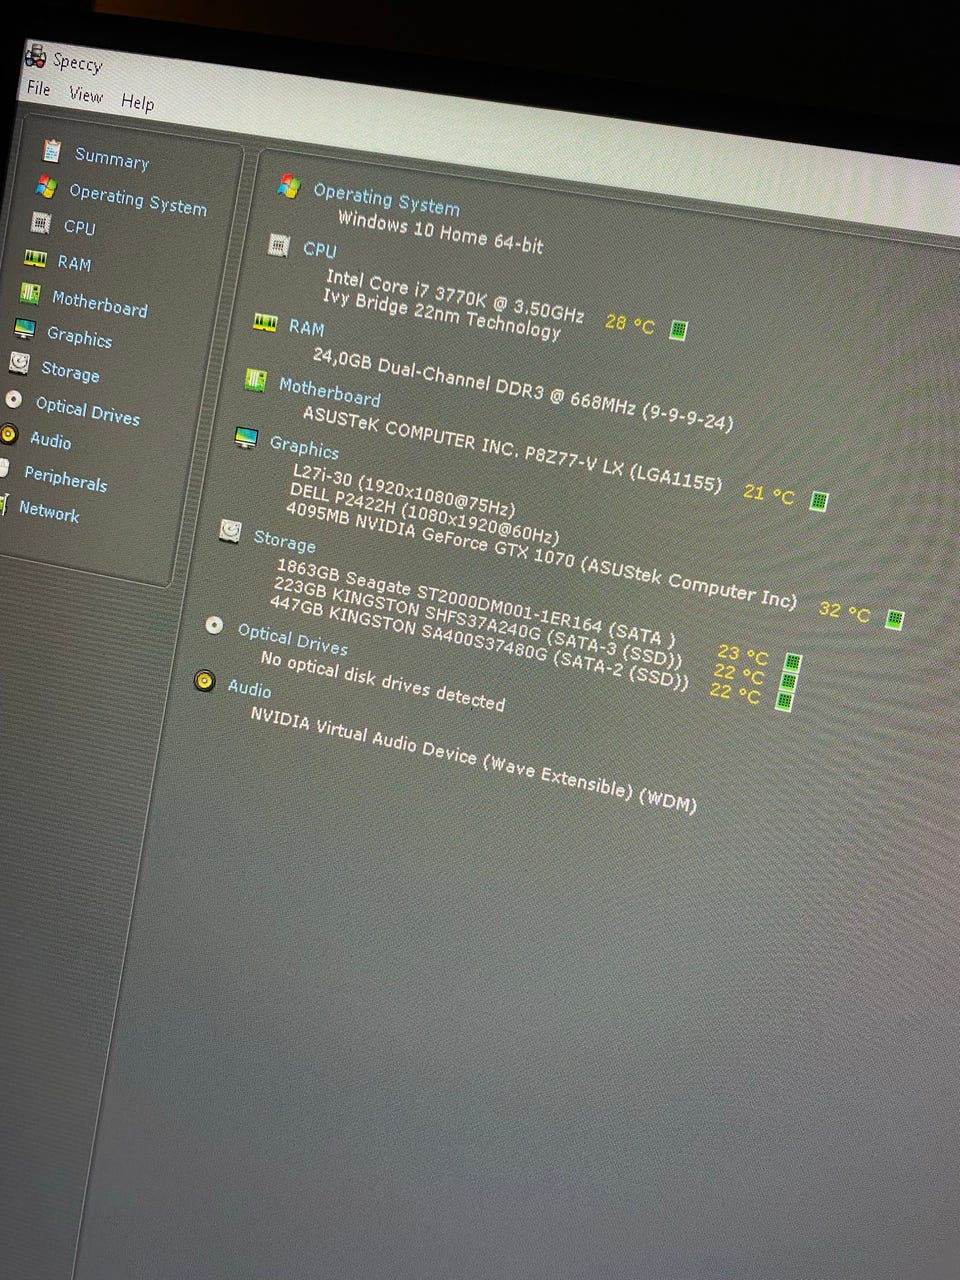
Task: Click the RAM stick icon in sidebar
Action: coord(35,258)
